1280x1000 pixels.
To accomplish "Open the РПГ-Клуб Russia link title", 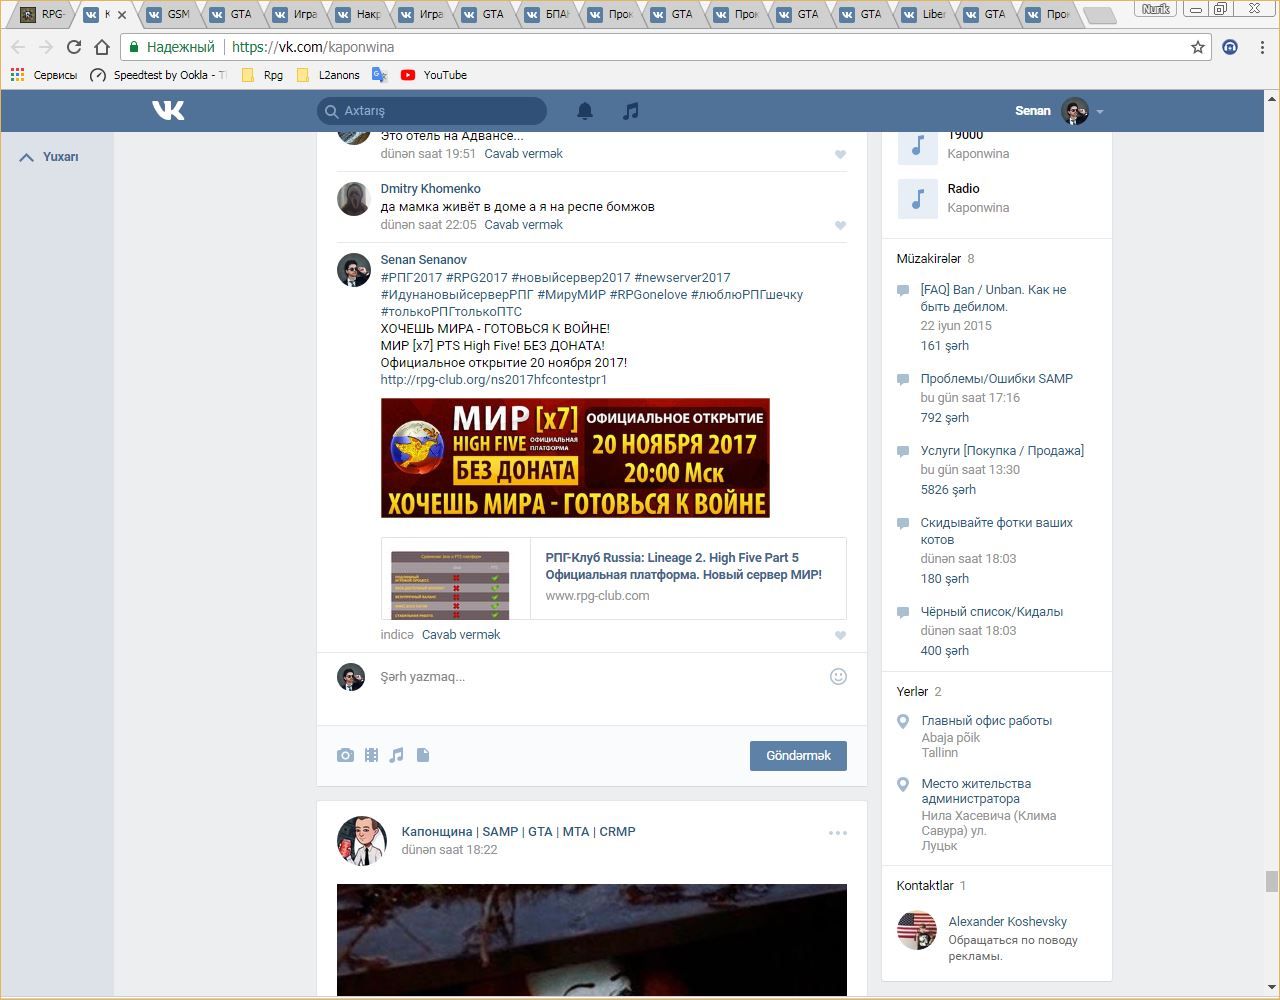I will pyautogui.click(x=684, y=566).
